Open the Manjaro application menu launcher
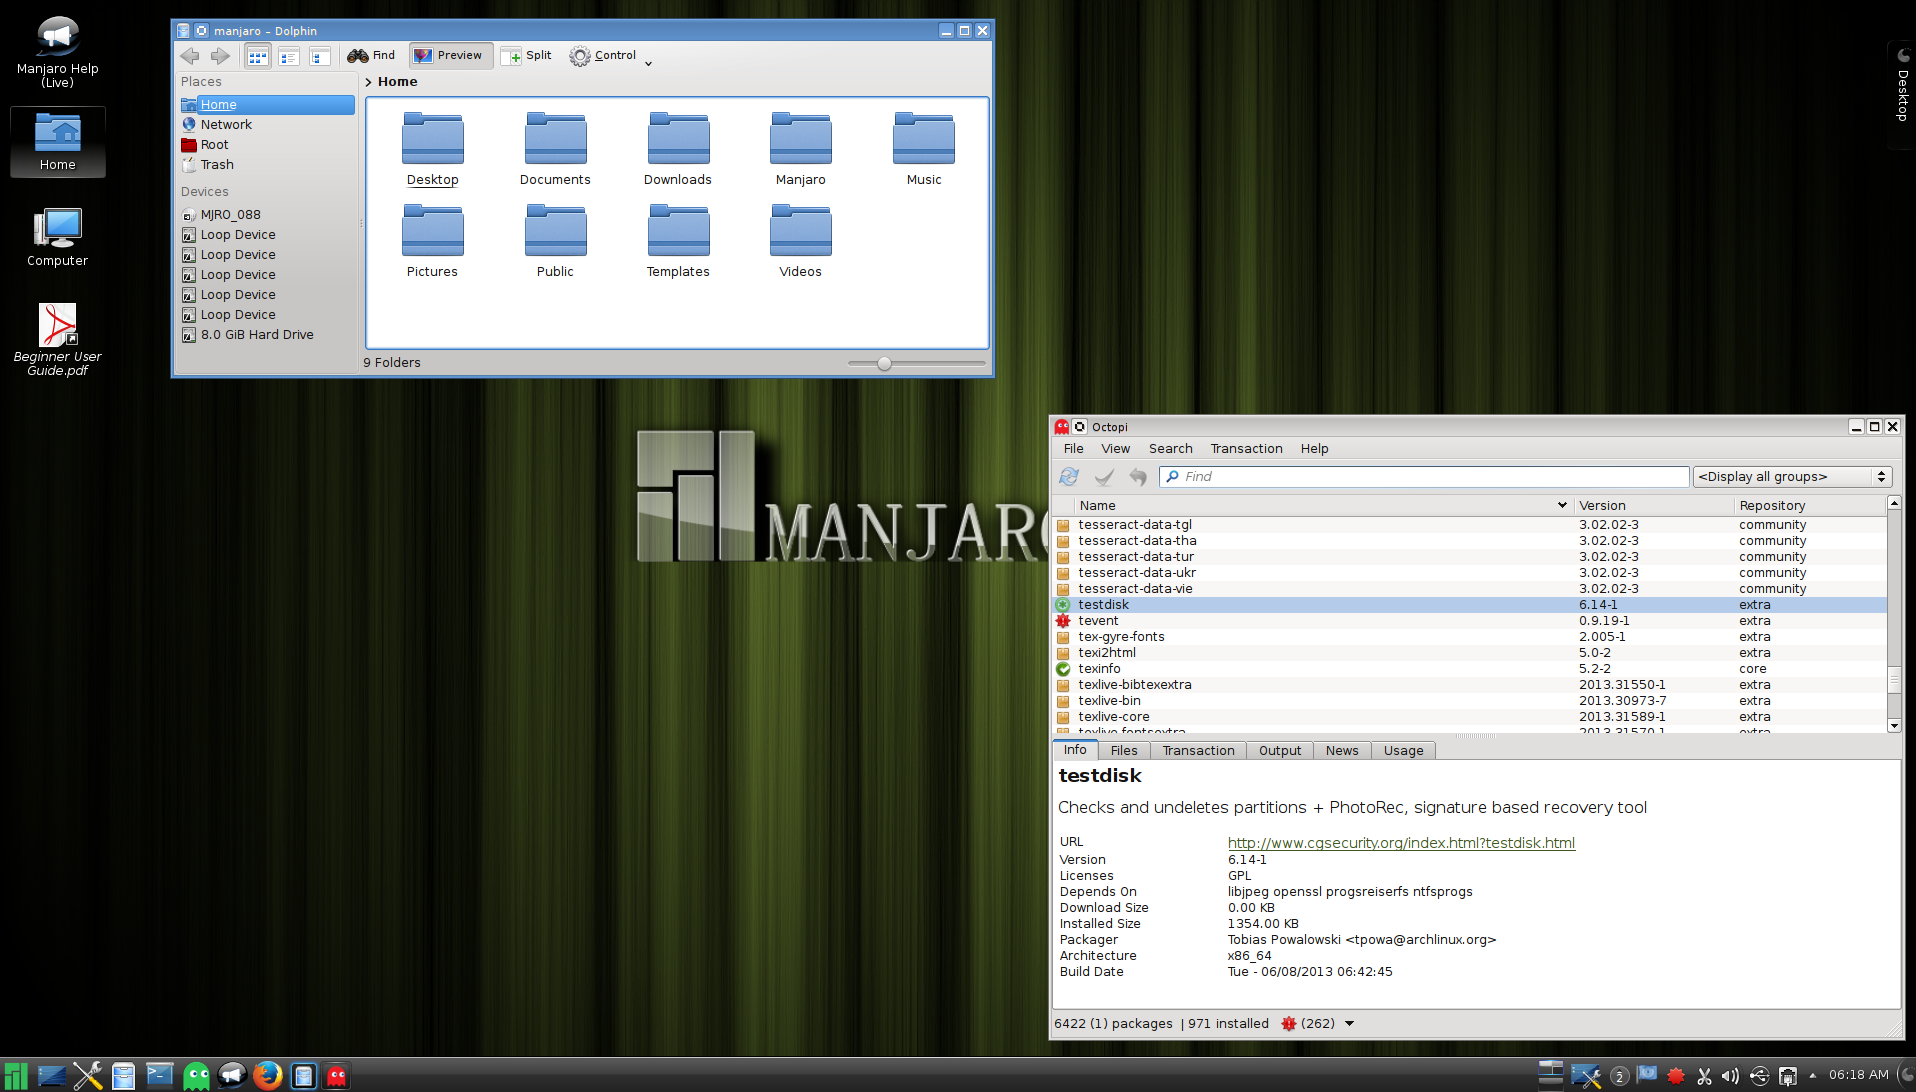 (x=15, y=1076)
